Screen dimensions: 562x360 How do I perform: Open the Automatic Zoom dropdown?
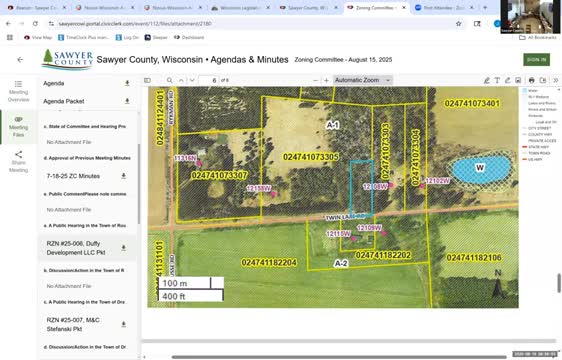click(363, 80)
